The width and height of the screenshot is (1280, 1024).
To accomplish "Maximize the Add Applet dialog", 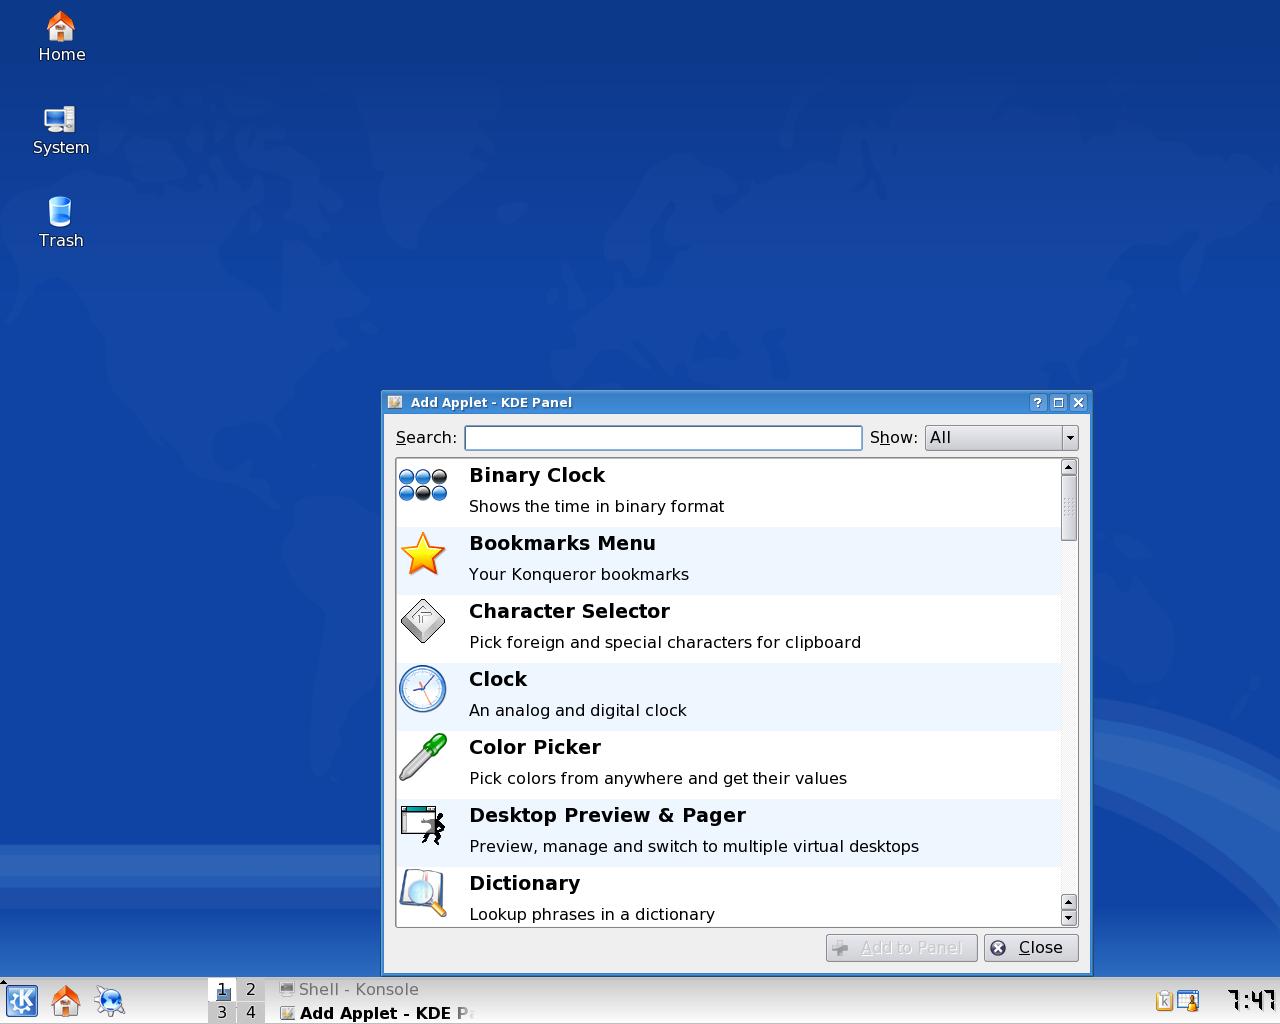I will tap(1058, 402).
